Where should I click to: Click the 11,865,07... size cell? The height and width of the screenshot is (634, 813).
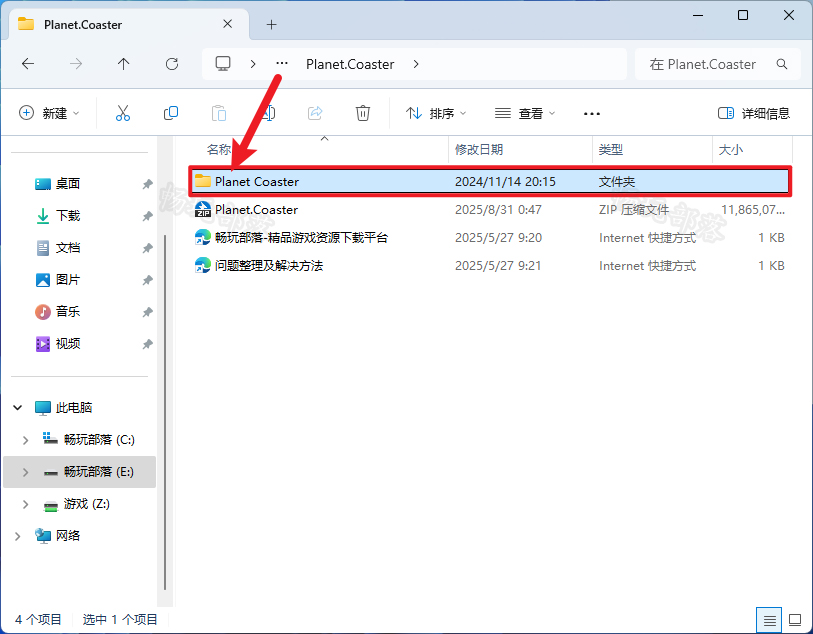753,210
